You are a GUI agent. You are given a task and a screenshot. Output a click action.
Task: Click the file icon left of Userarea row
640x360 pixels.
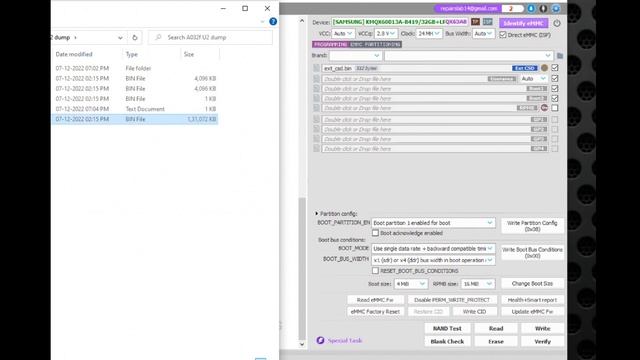pos(316,78)
